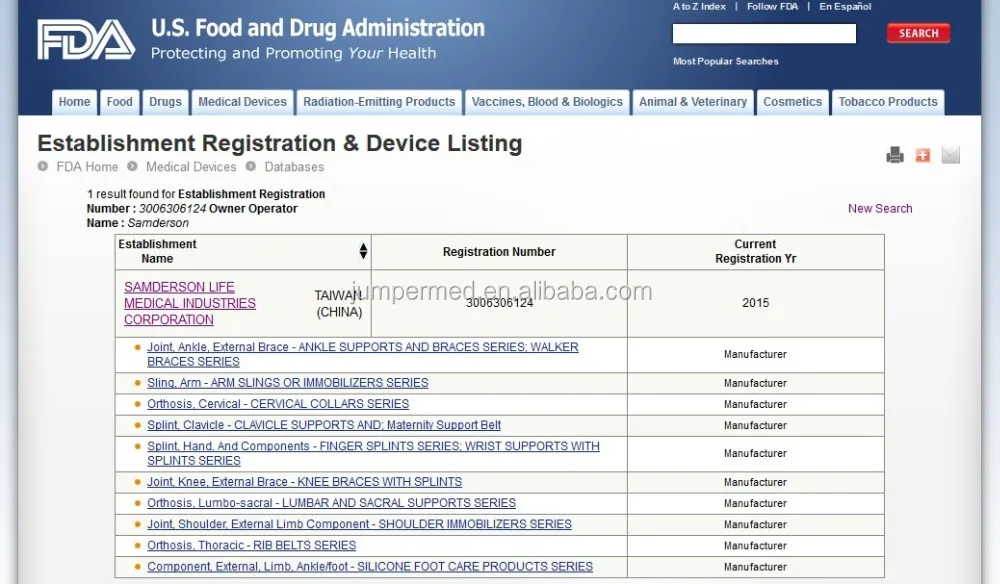Open Splint, Hand, And Components listing
This screenshot has height=584, width=1000.
point(373,453)
